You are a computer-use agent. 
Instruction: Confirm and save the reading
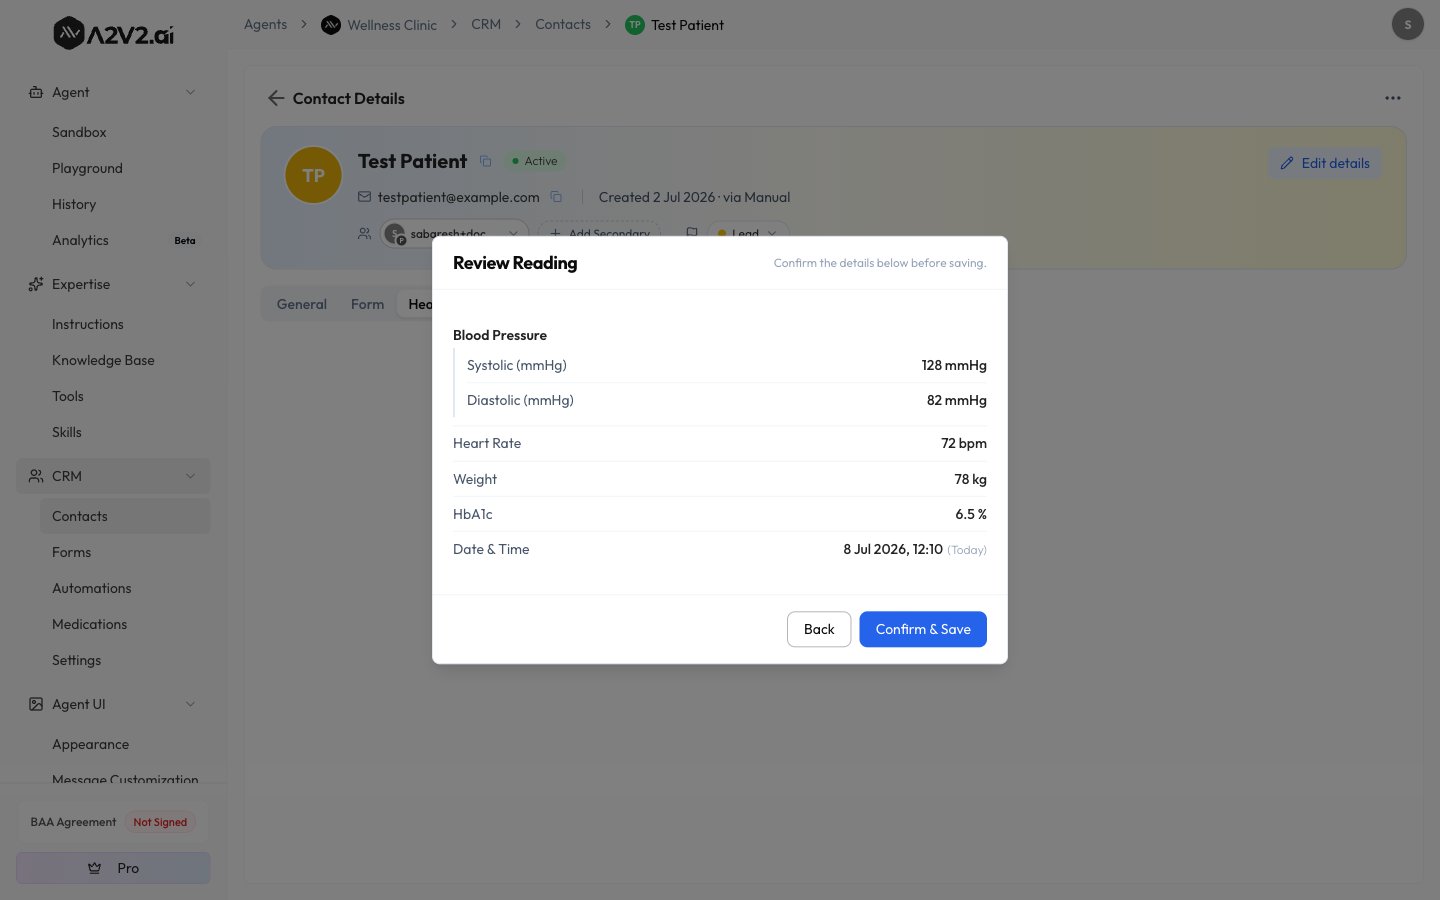click(922, 629)
